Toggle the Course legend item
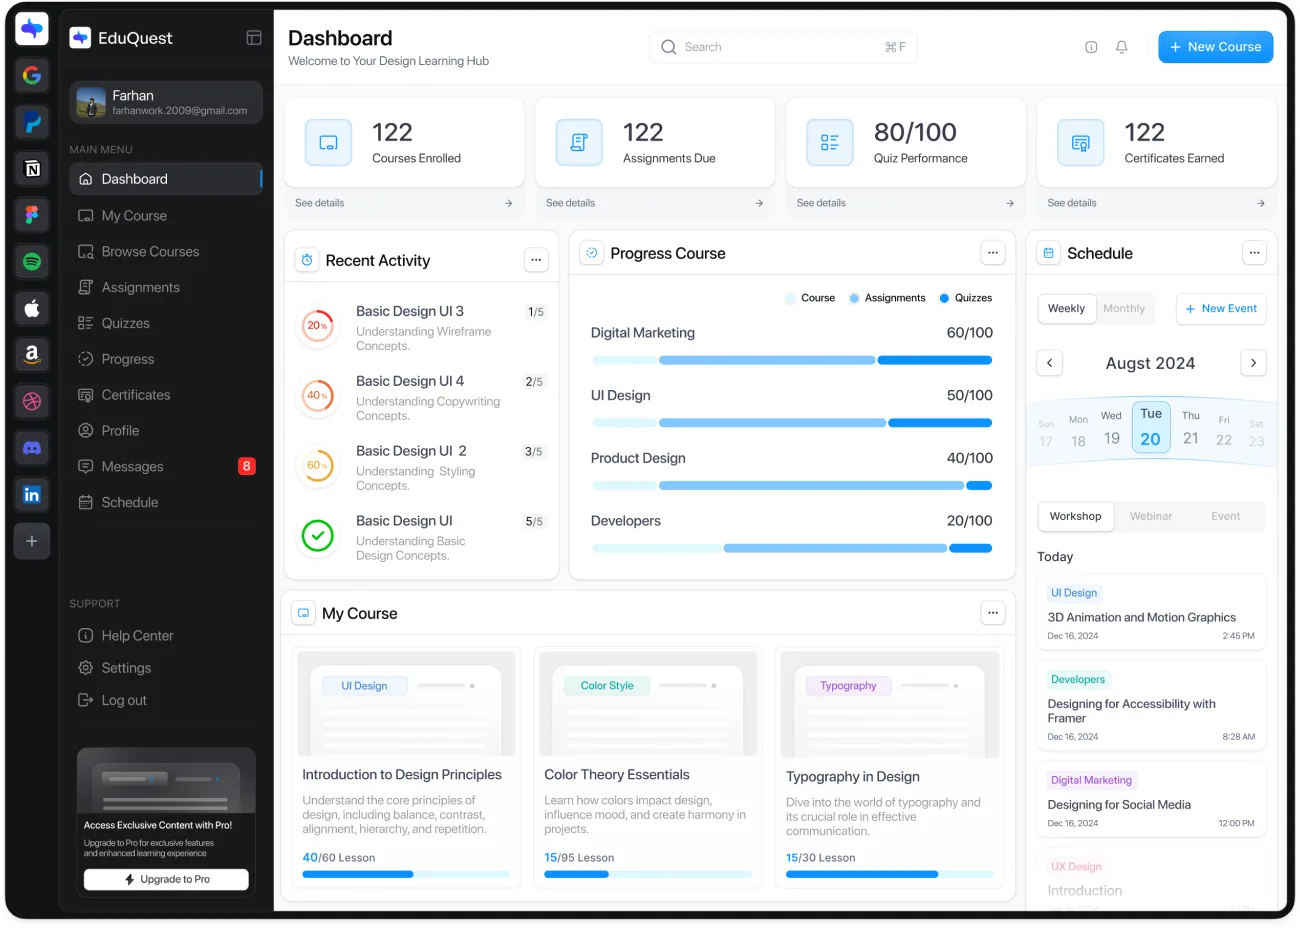1300x928 pixels. [810, 298]
